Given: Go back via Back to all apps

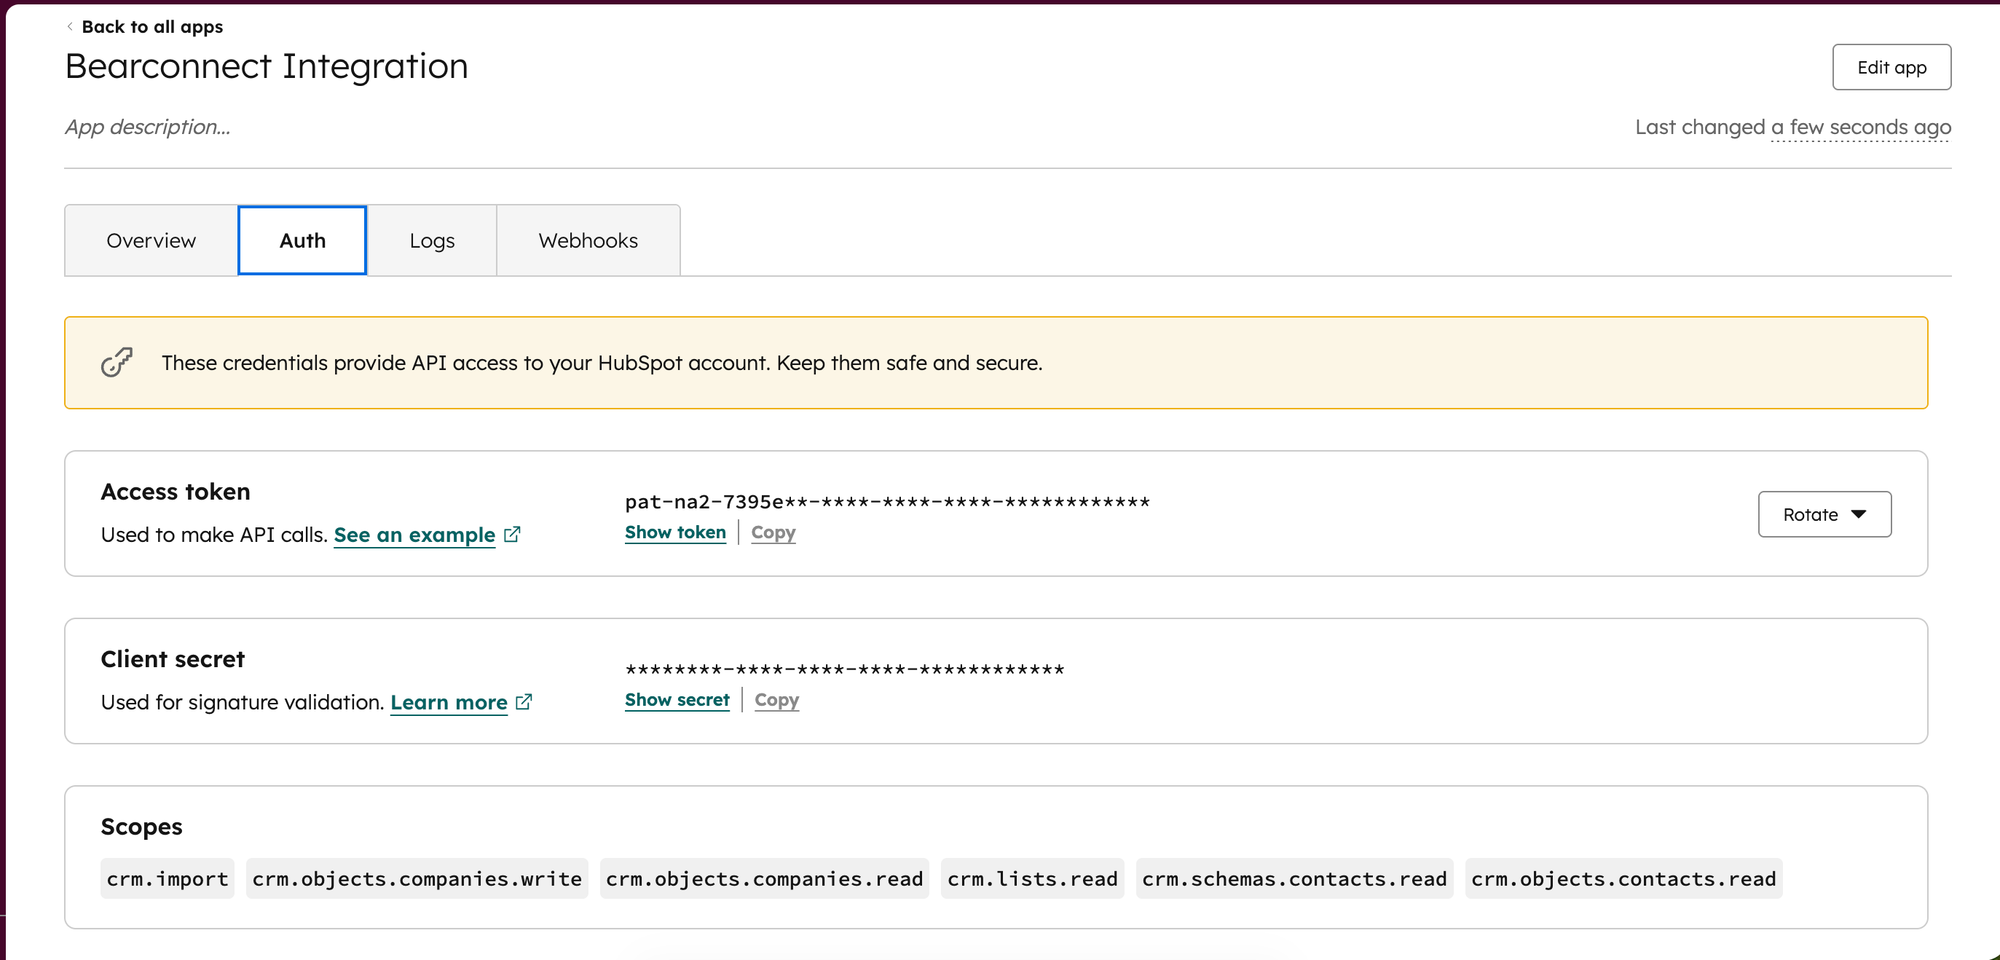Looking at the screenshot, I should click(152, 27).
